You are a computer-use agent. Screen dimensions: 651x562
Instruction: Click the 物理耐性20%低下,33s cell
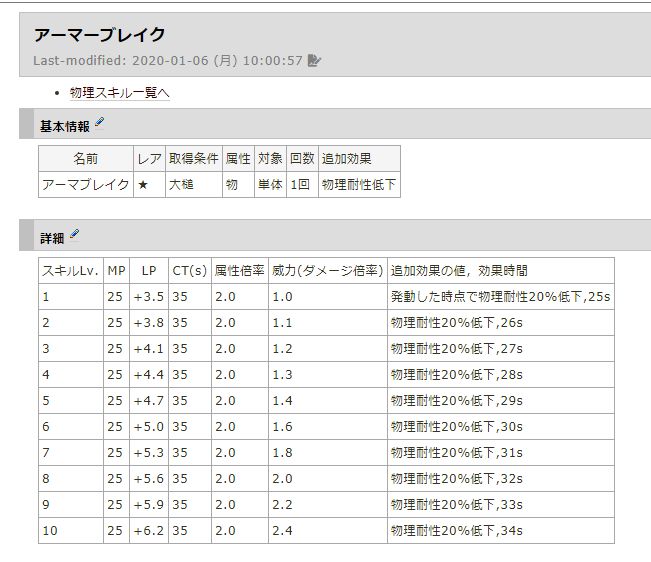tap(501, 505)
